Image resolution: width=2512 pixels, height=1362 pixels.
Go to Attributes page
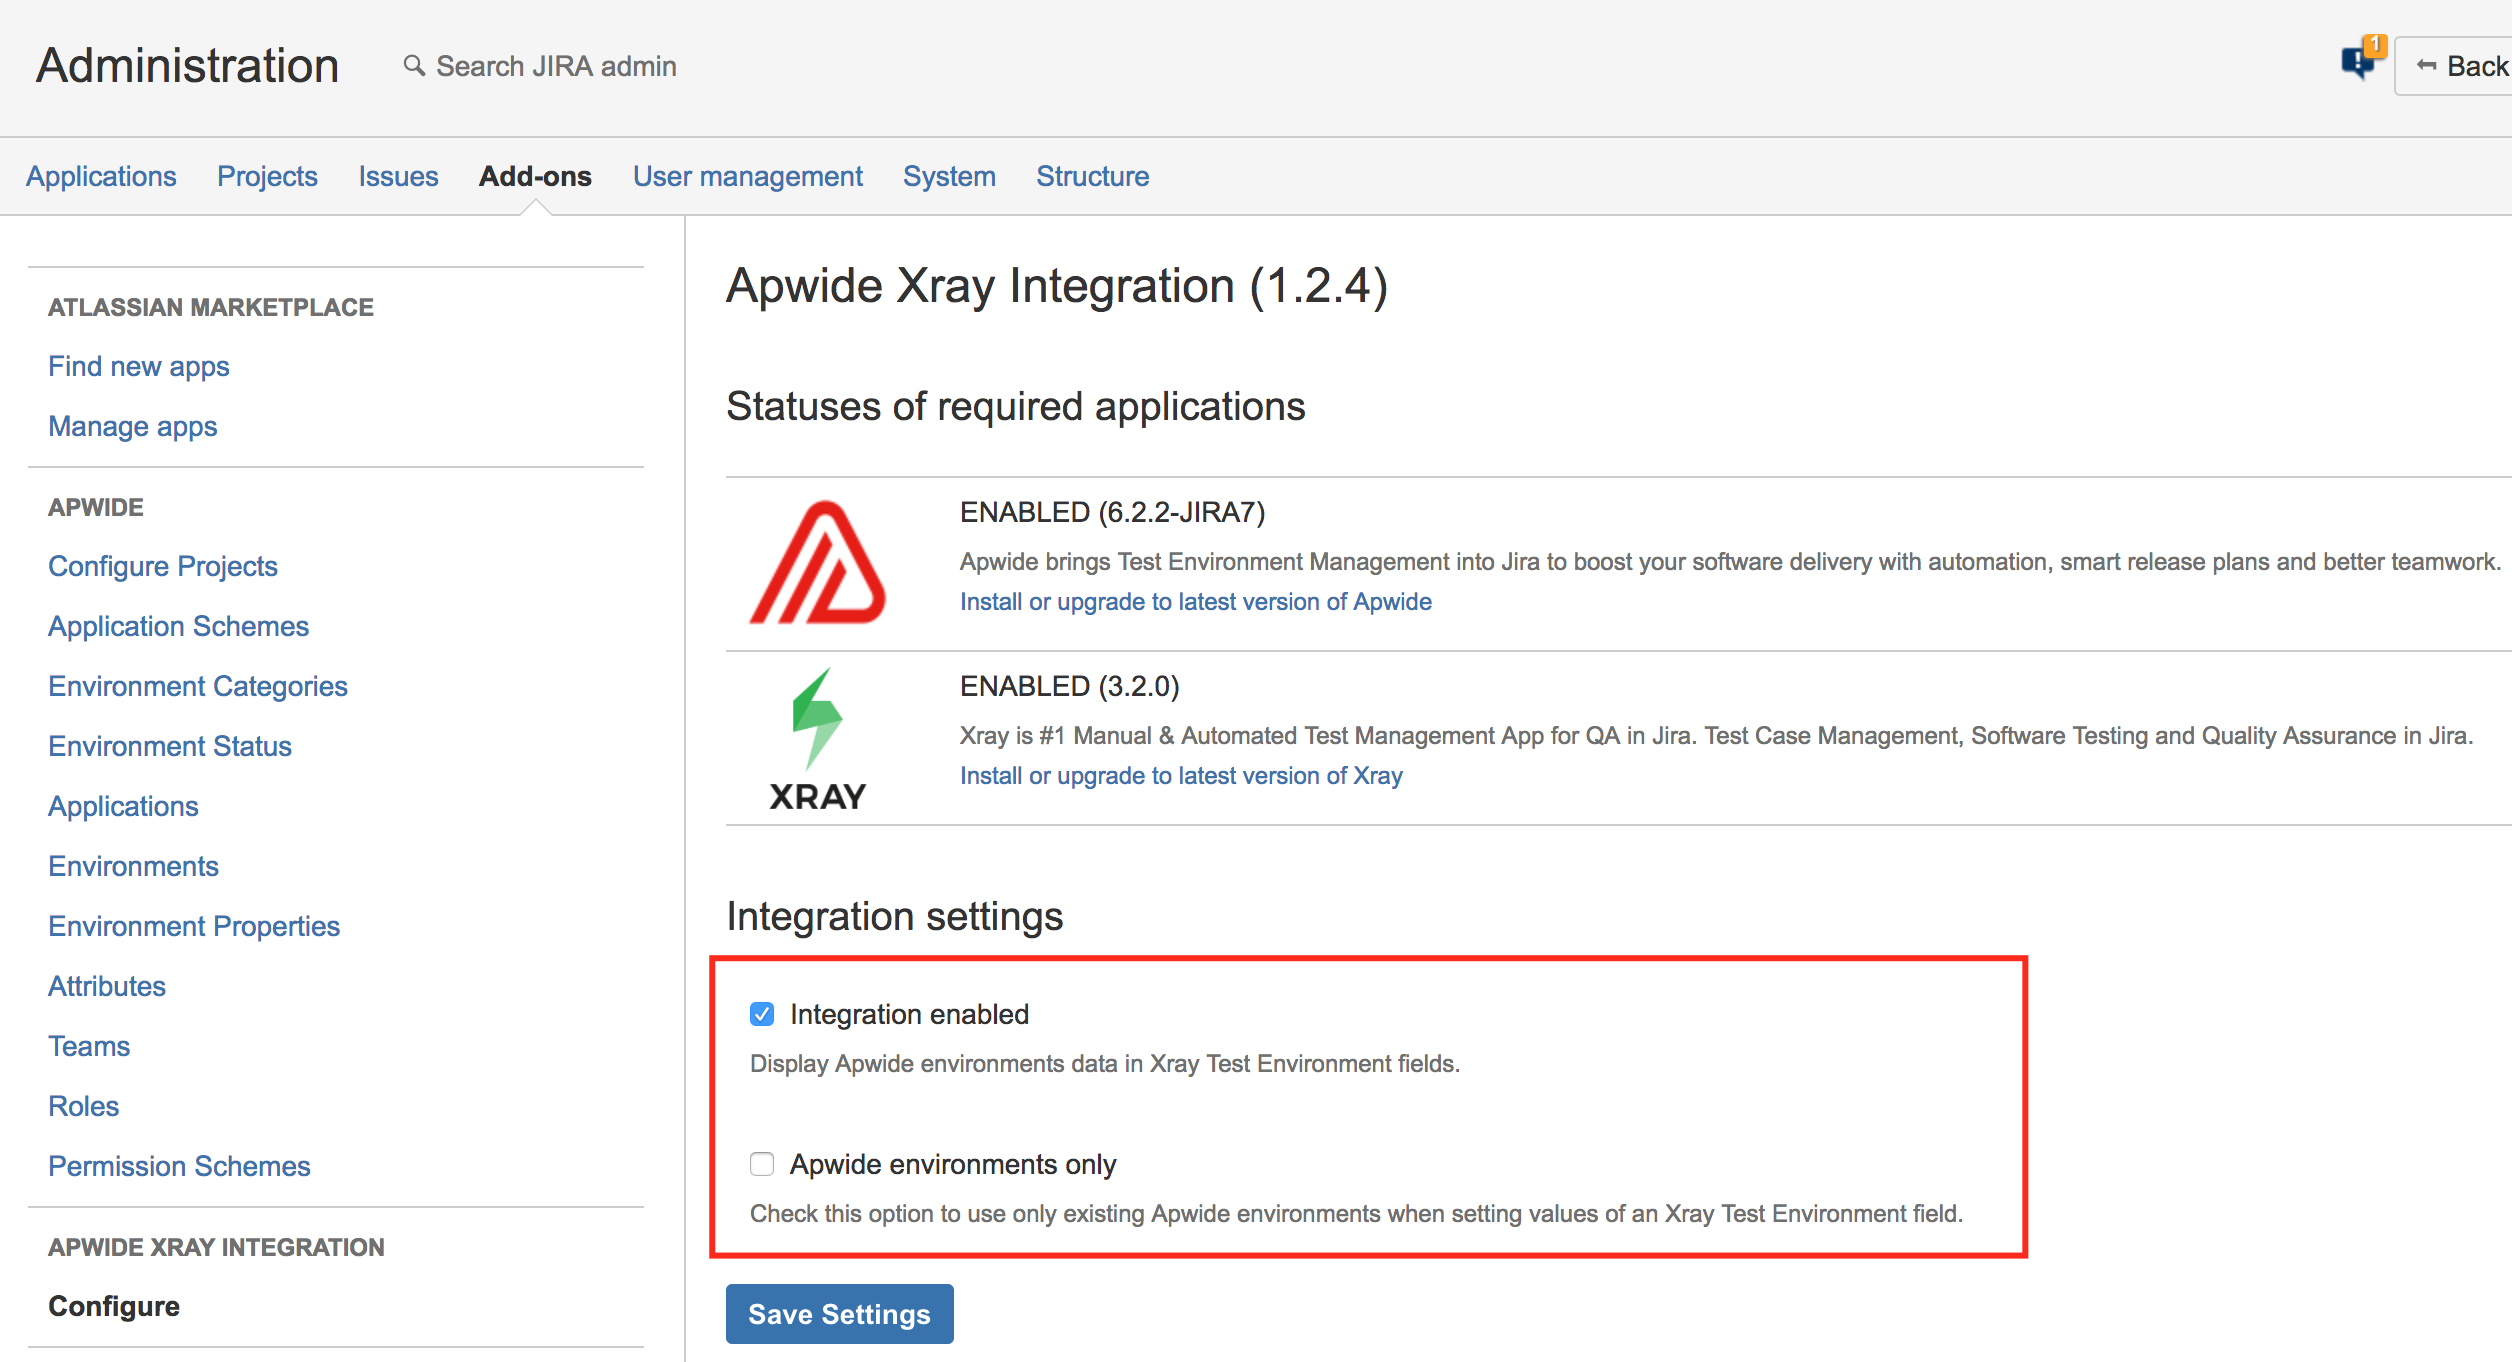pyautogui.click(x=107, y=986)
